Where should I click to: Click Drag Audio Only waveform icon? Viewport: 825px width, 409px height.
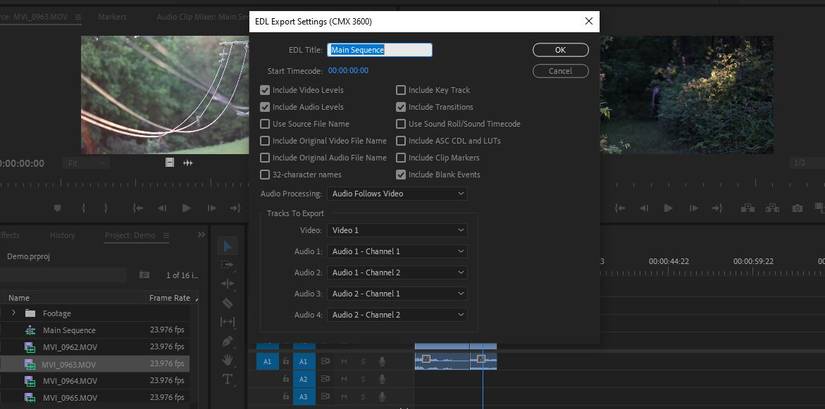(x=188, y=163)
